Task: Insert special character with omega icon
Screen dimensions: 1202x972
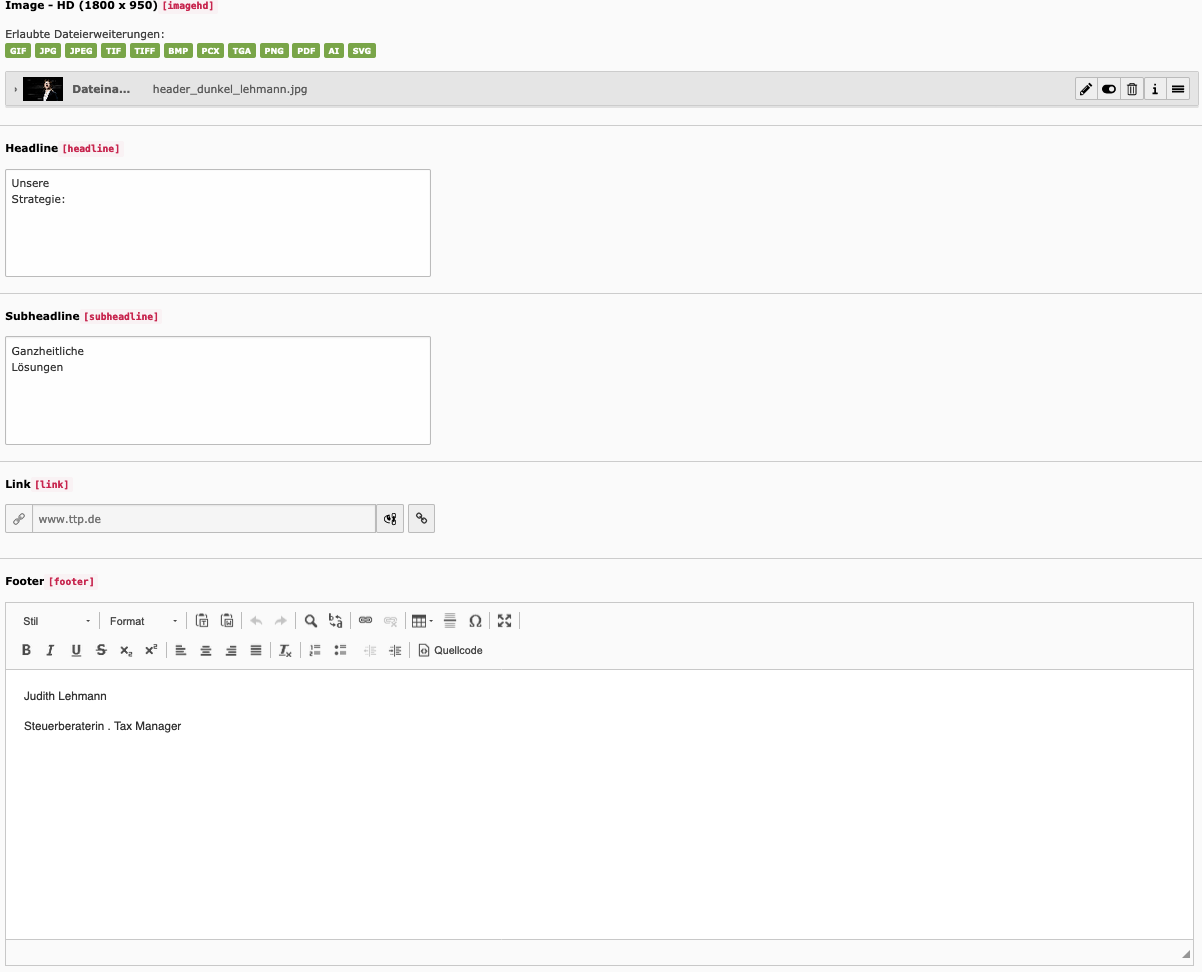Action: tap(475, 621)
